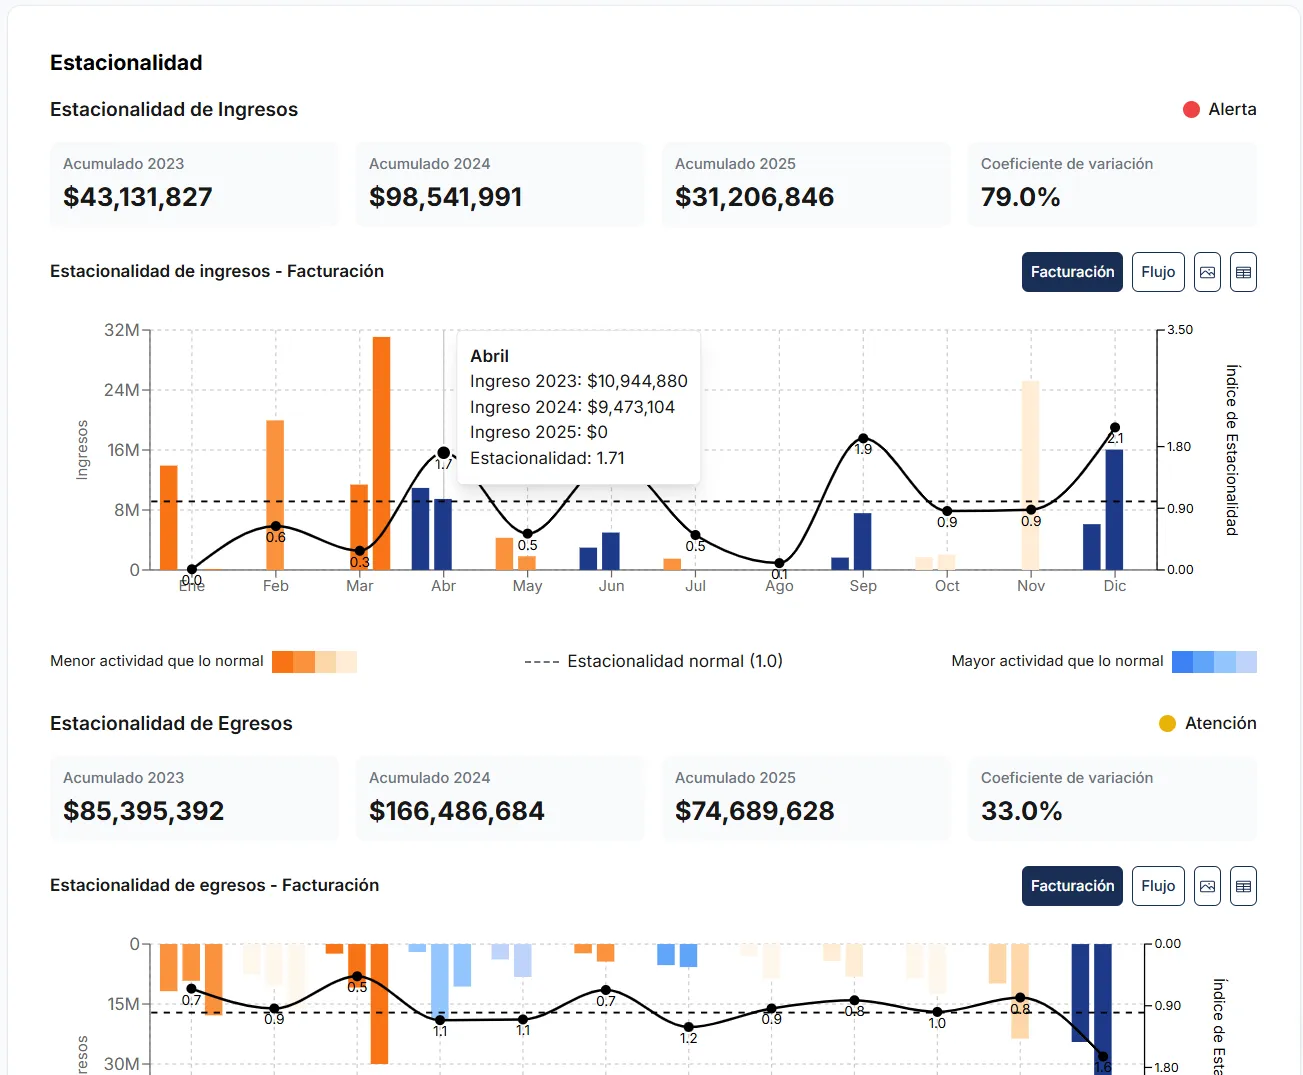Click the blue Mayor actividad legend gradient

pos(1214,661)
